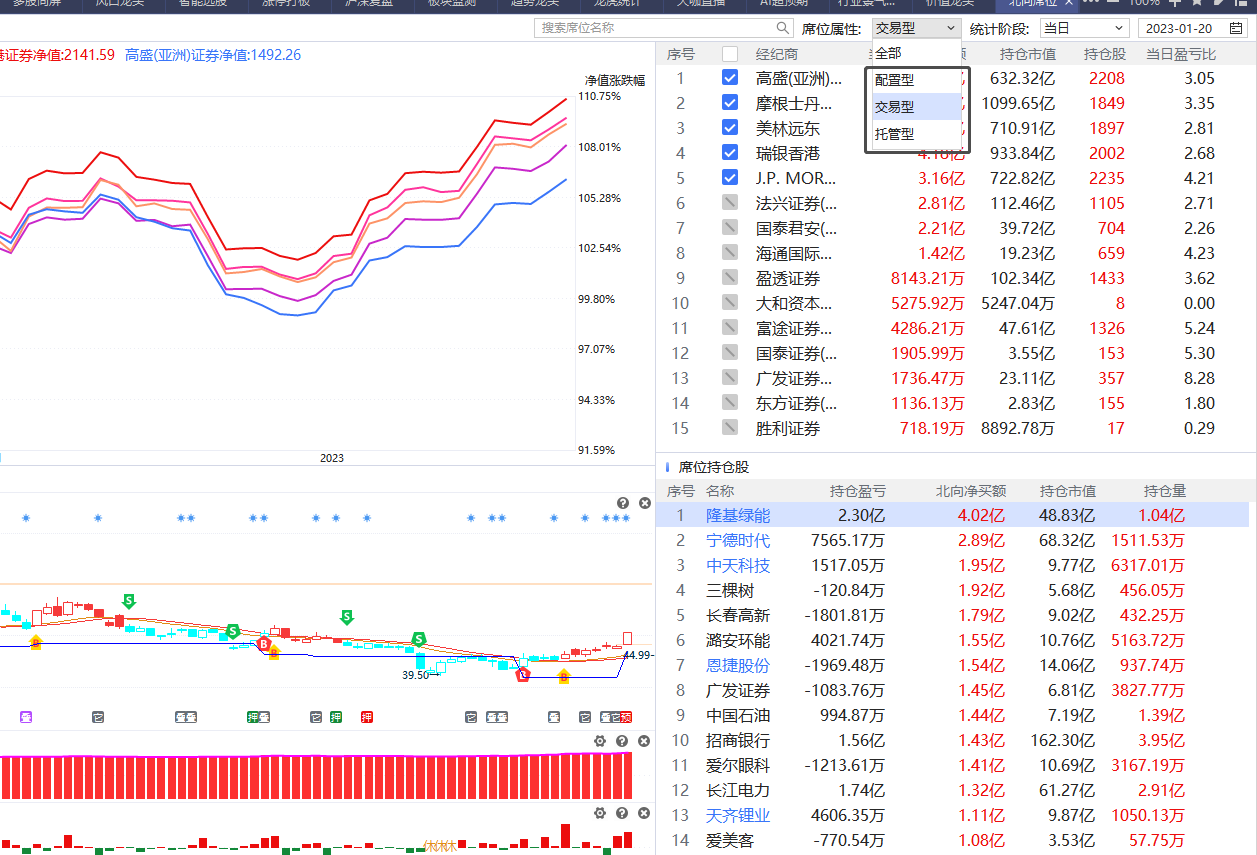
Task: Choose 全部 in the seat attribute list
Action: click(x=917, y=52)
